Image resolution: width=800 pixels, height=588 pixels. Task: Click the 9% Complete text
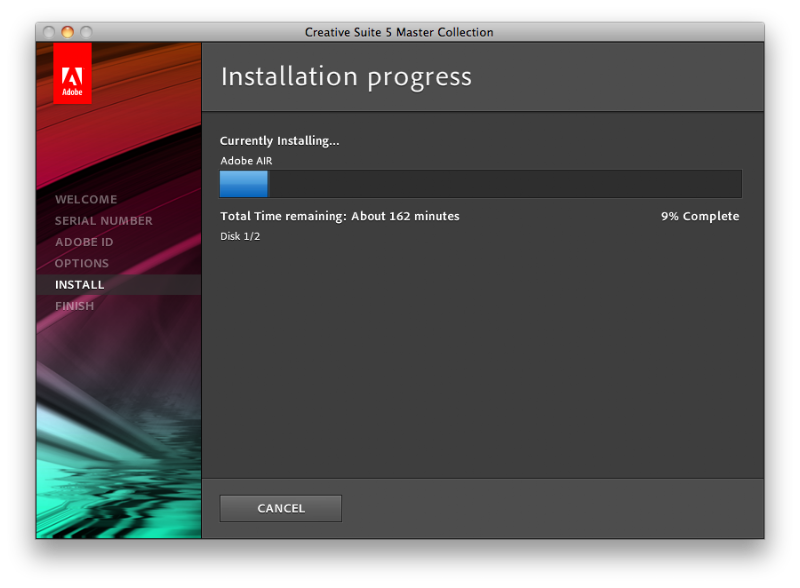coord(700,216)
